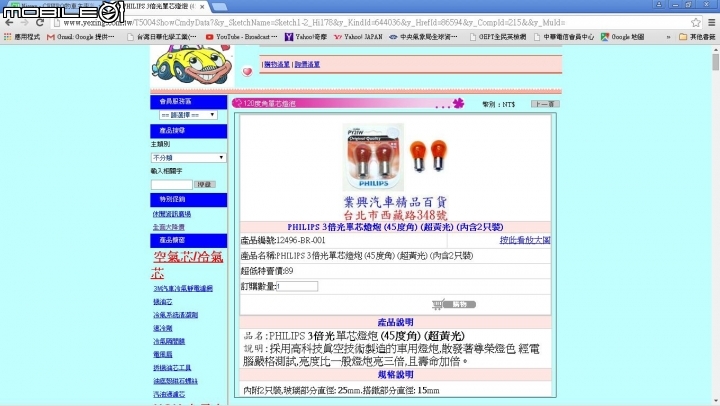Click the 產品櫥窗 sidebar header

click(x=188, y=240)
